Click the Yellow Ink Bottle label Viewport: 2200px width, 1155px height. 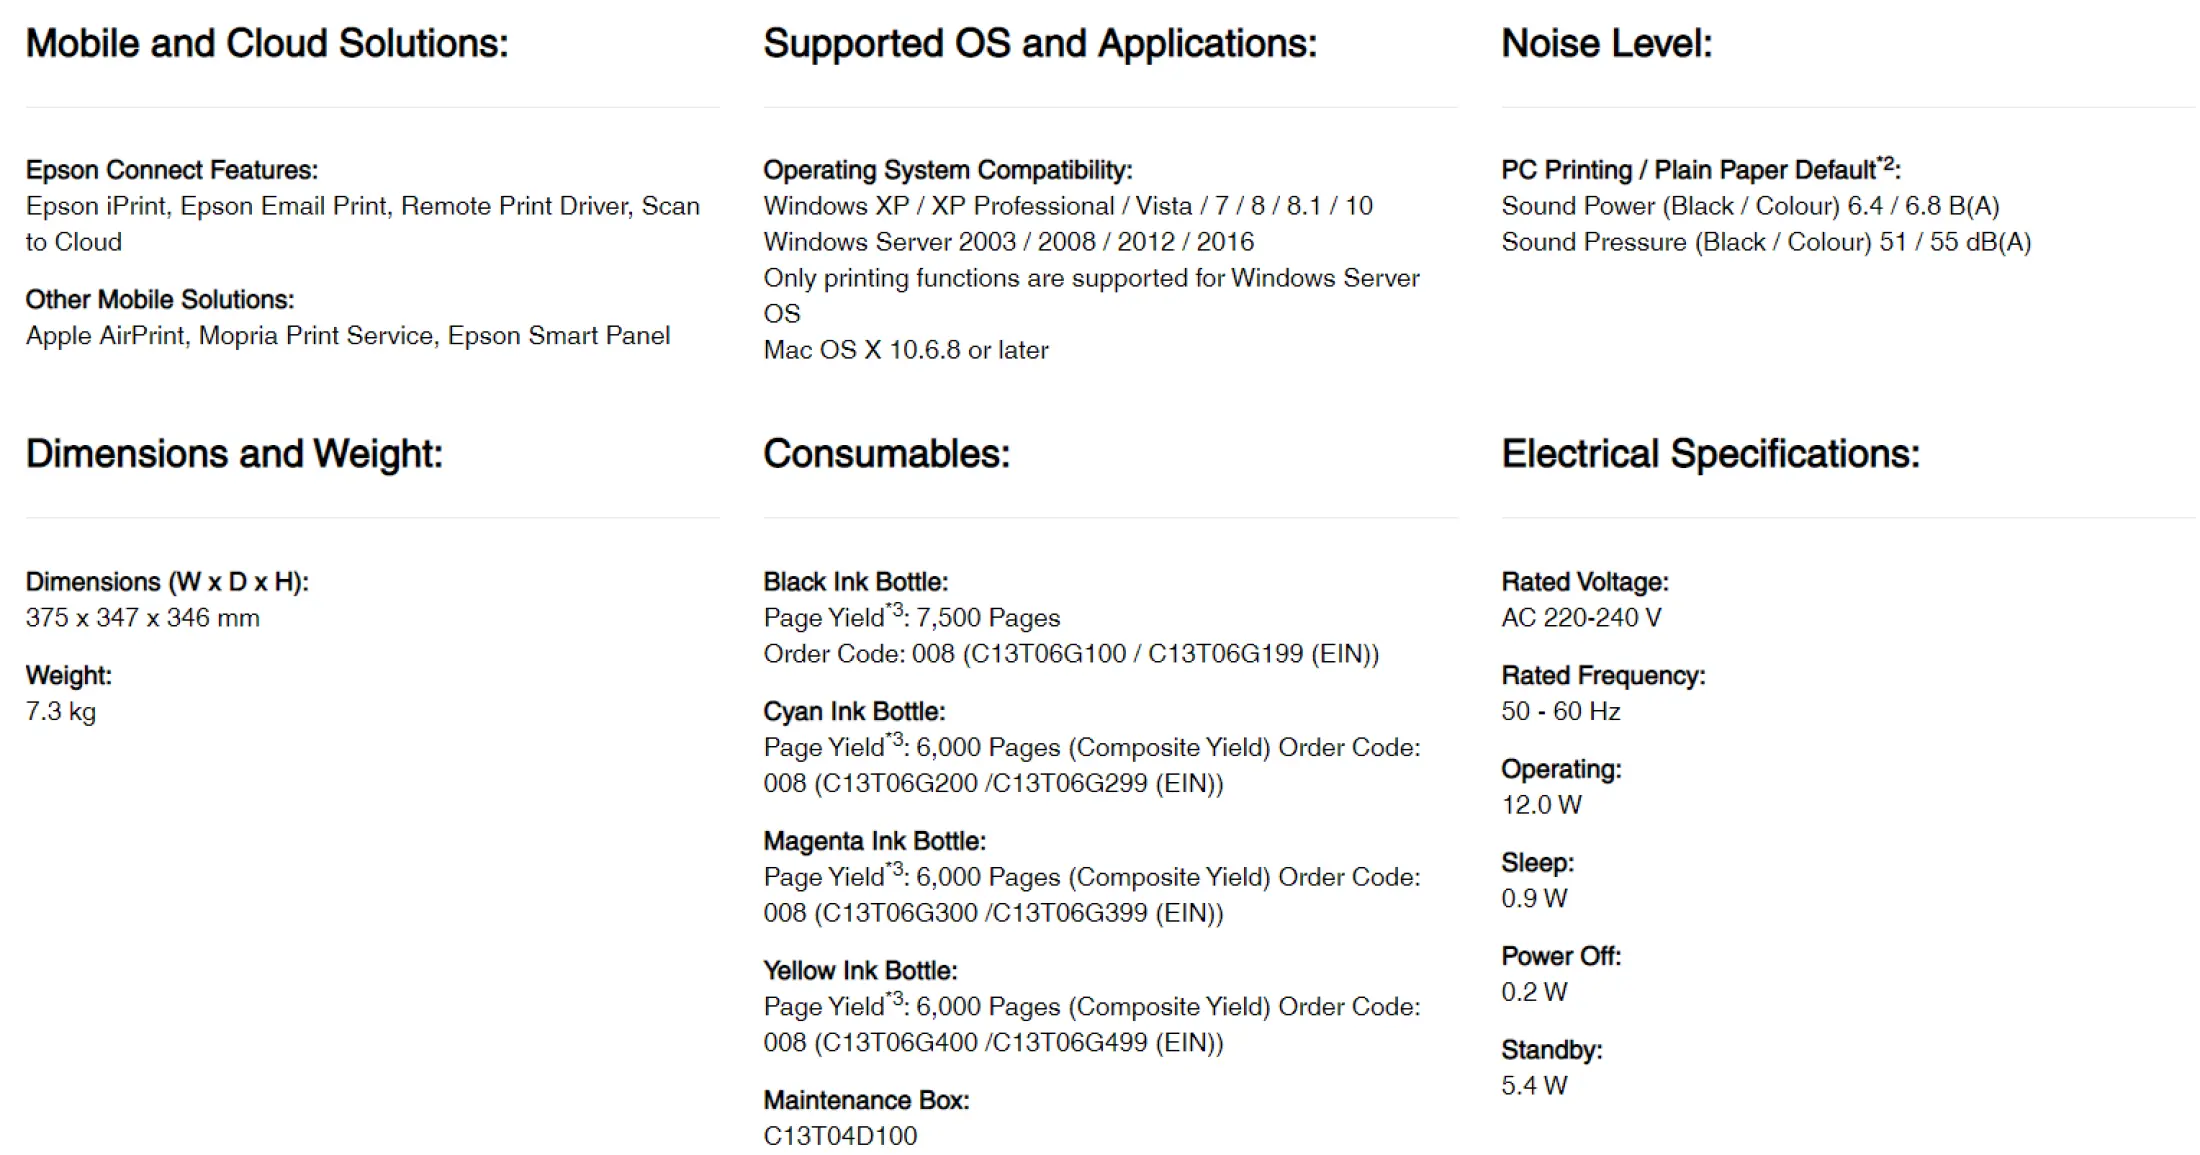[x=860, y=971]
